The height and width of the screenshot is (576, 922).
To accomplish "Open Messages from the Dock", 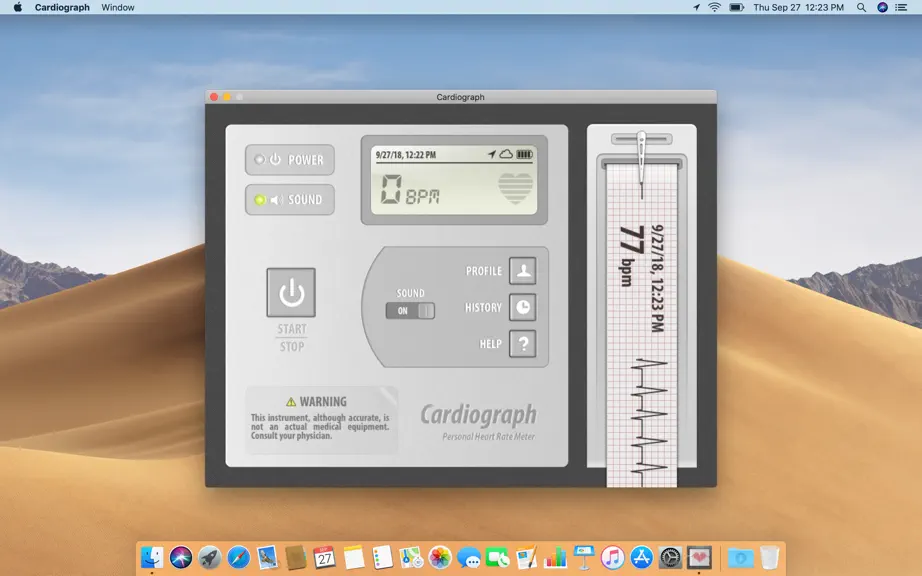I will 469,557.
